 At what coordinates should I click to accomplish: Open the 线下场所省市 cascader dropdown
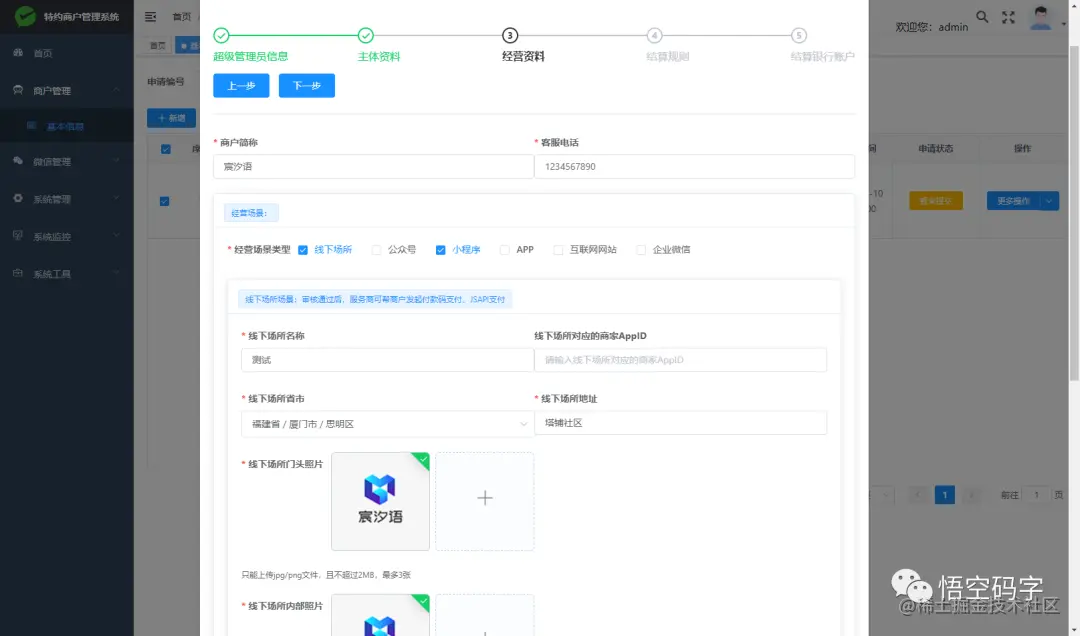[x=387, y=424]
